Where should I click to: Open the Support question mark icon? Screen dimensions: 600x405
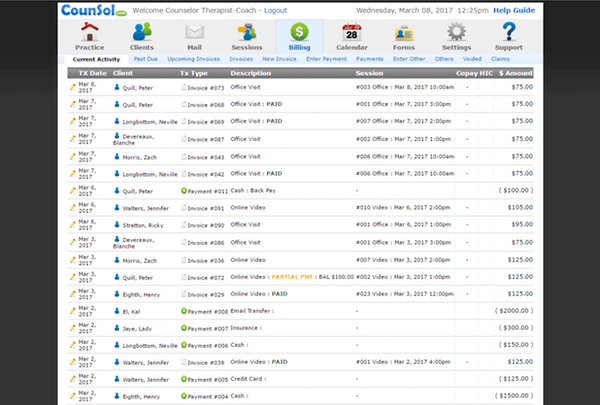(509, 32)
